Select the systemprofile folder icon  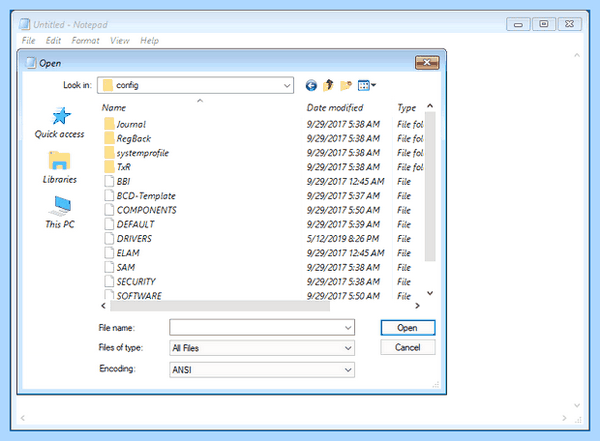click(x=109, y=153)
